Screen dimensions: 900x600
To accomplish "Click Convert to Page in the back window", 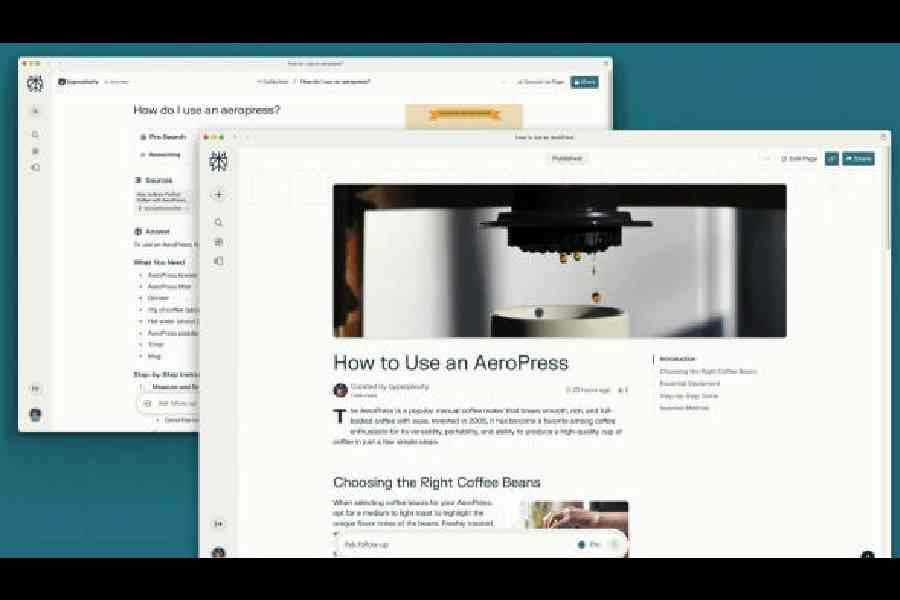I will [x=541, y=82].
